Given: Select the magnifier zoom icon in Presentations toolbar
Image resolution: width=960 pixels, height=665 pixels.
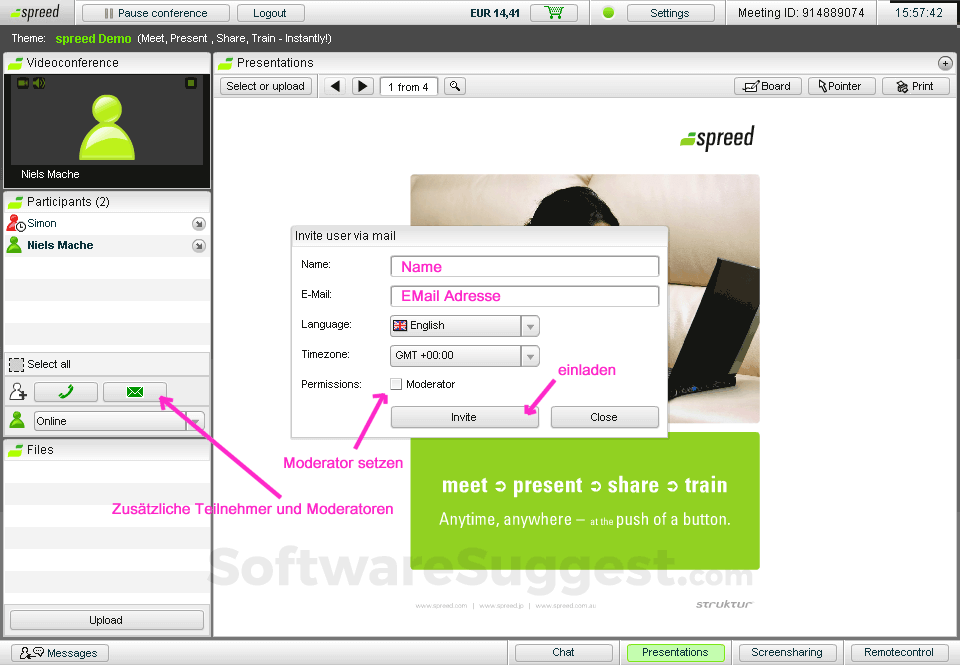Looking at the screenshot, I should (454, 86).
